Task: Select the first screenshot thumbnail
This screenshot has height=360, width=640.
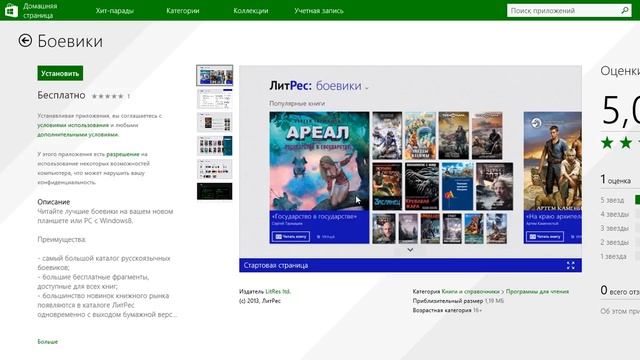Action: coord(215,76)
